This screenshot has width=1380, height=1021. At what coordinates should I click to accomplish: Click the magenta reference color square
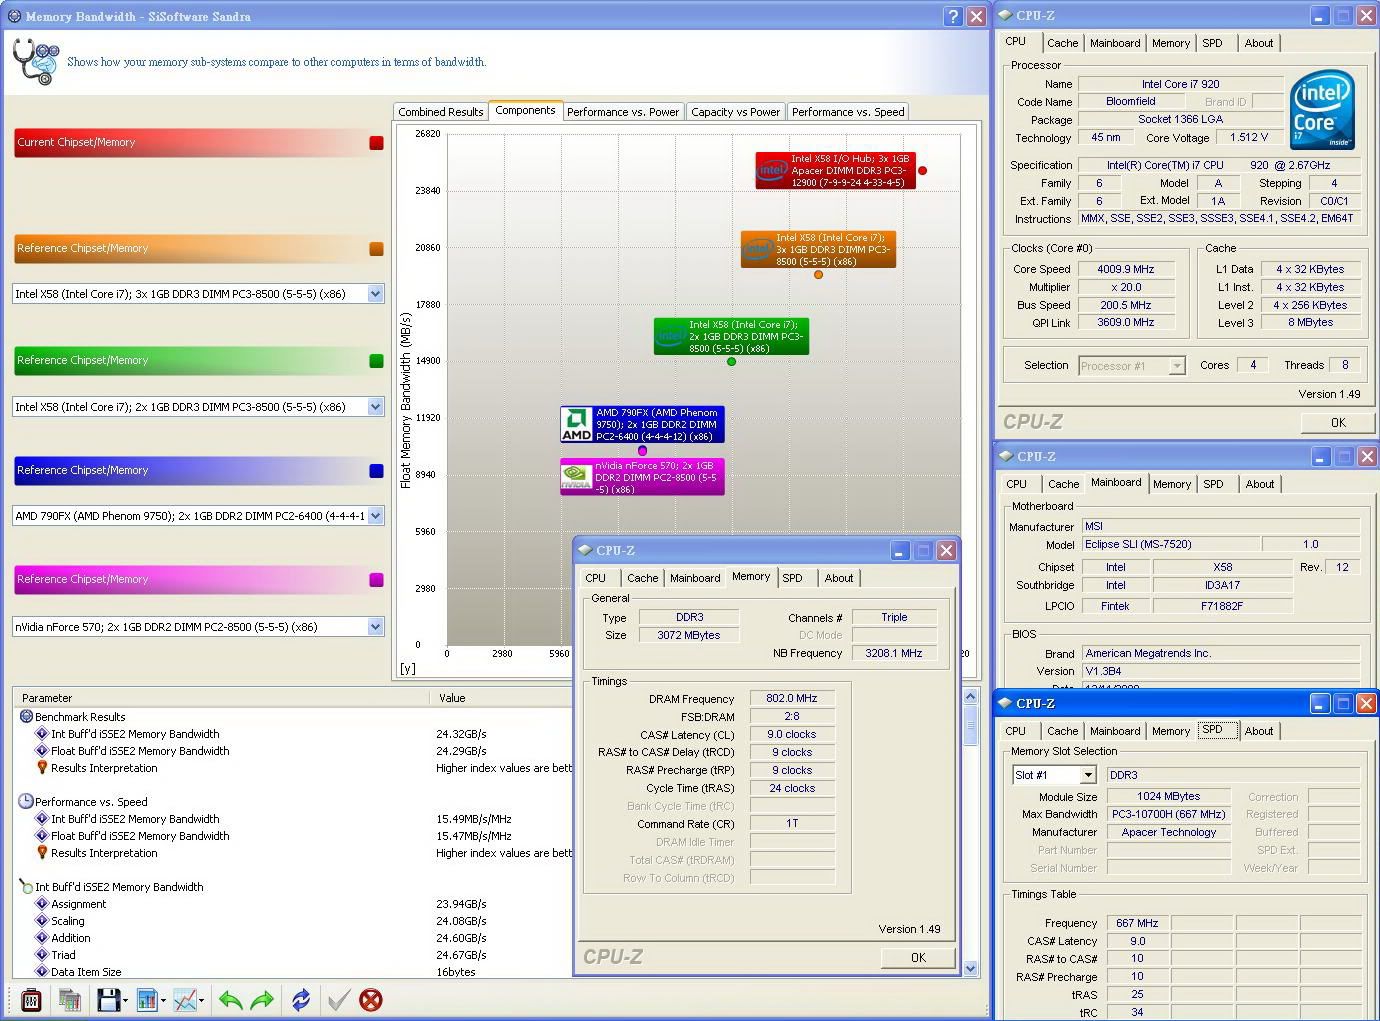[x=376, y=580]
